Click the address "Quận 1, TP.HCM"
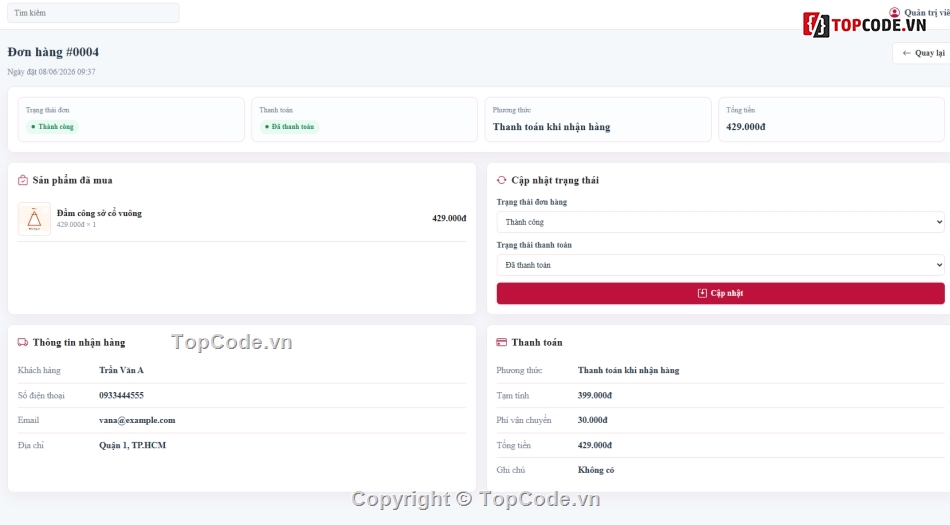 (x=132, y=445)
